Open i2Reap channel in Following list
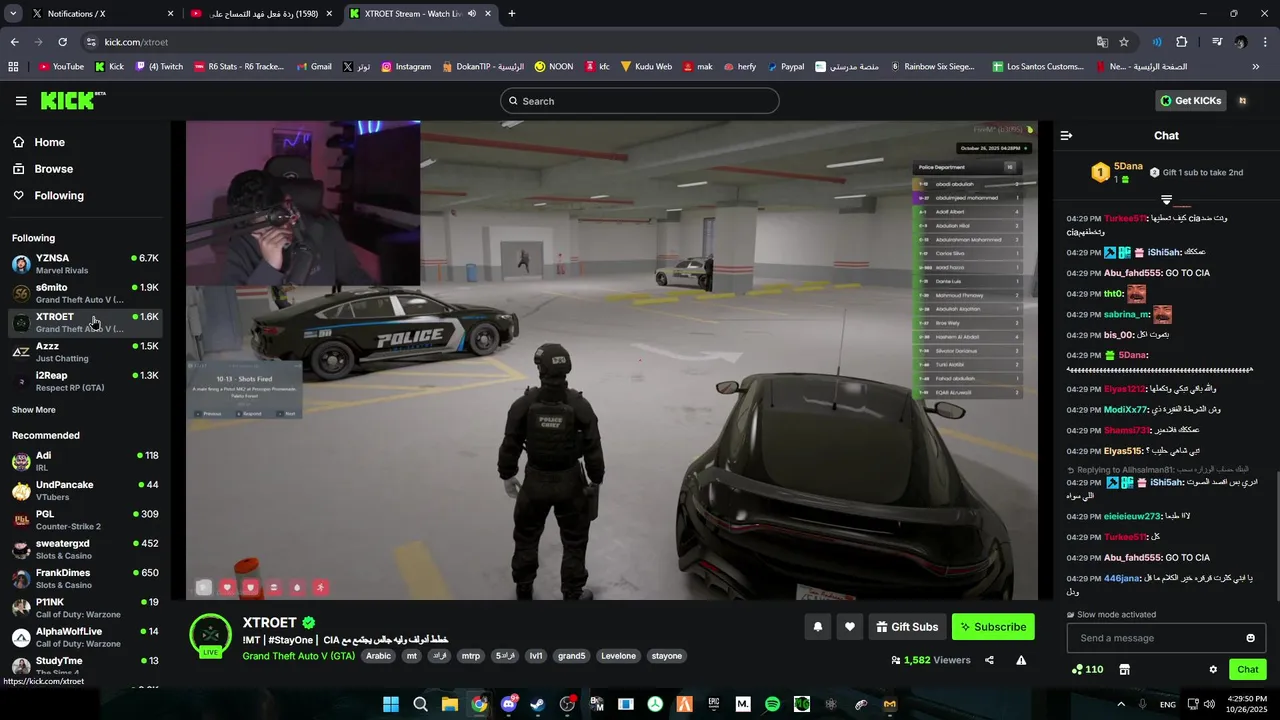The image size is (1280, 720). click(85, 381)
